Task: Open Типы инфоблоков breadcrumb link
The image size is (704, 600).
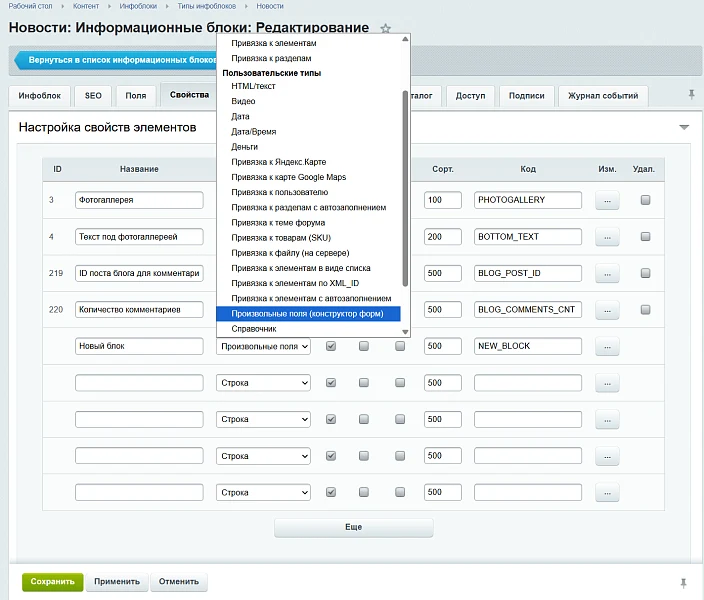Action: (207, 6)
